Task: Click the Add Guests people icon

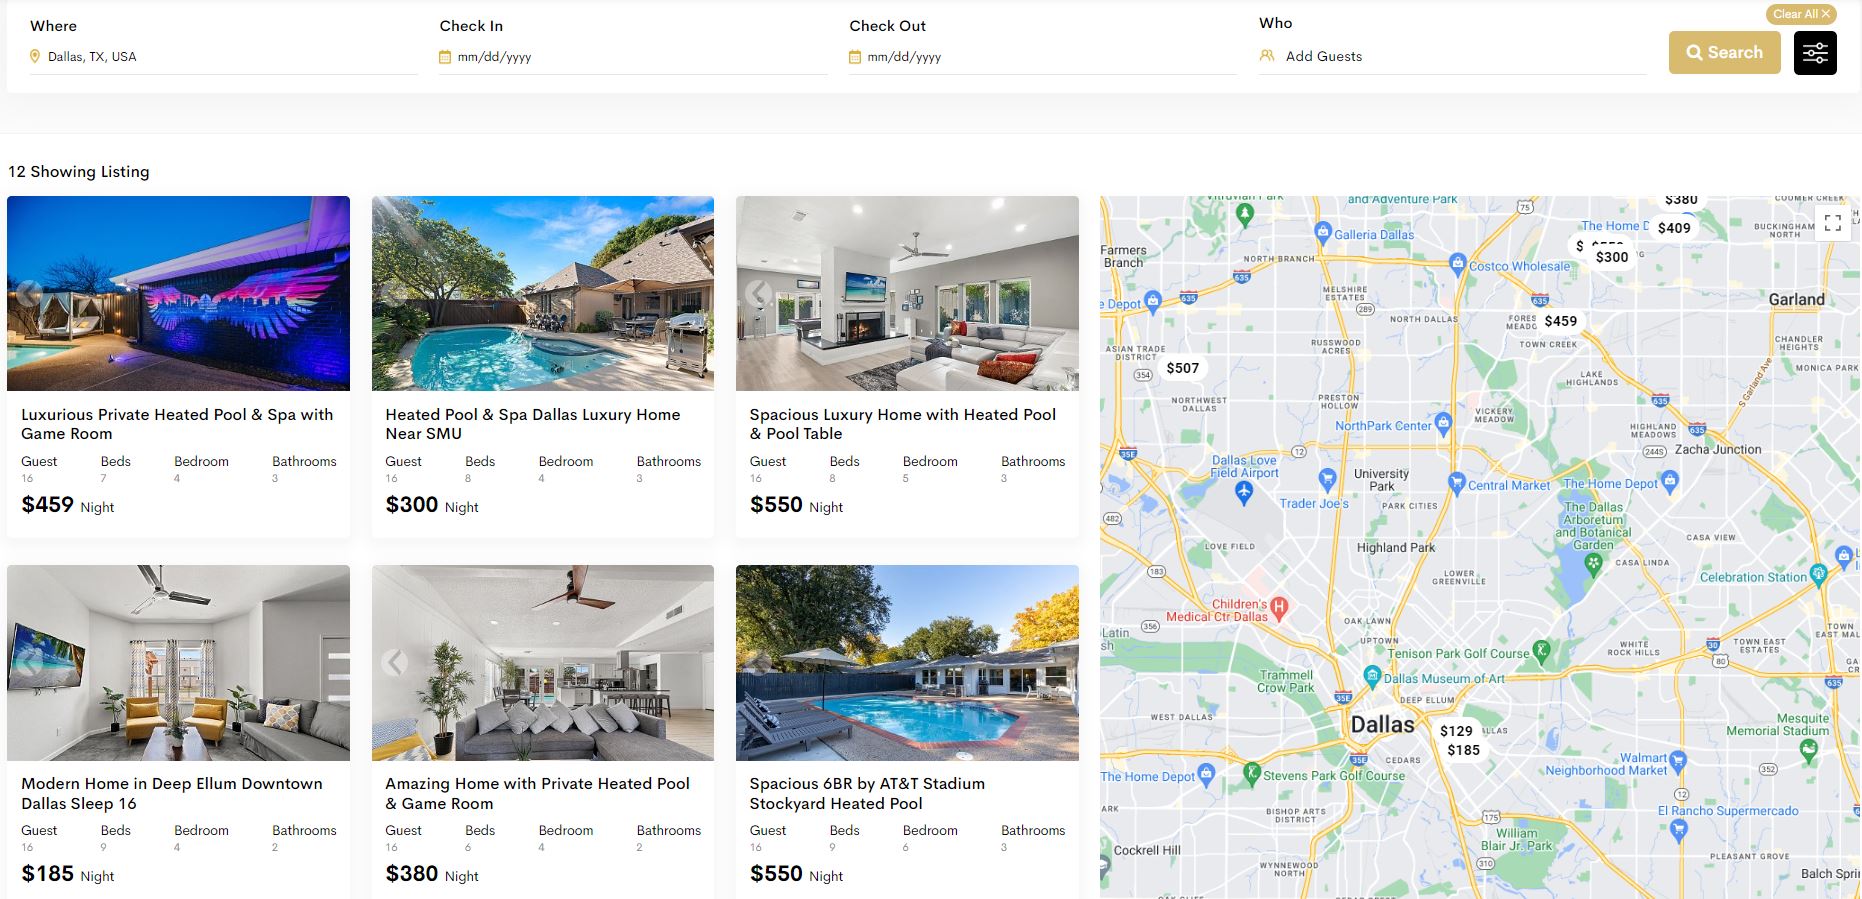Action: pyautogui.click(x=1267, y=56)
